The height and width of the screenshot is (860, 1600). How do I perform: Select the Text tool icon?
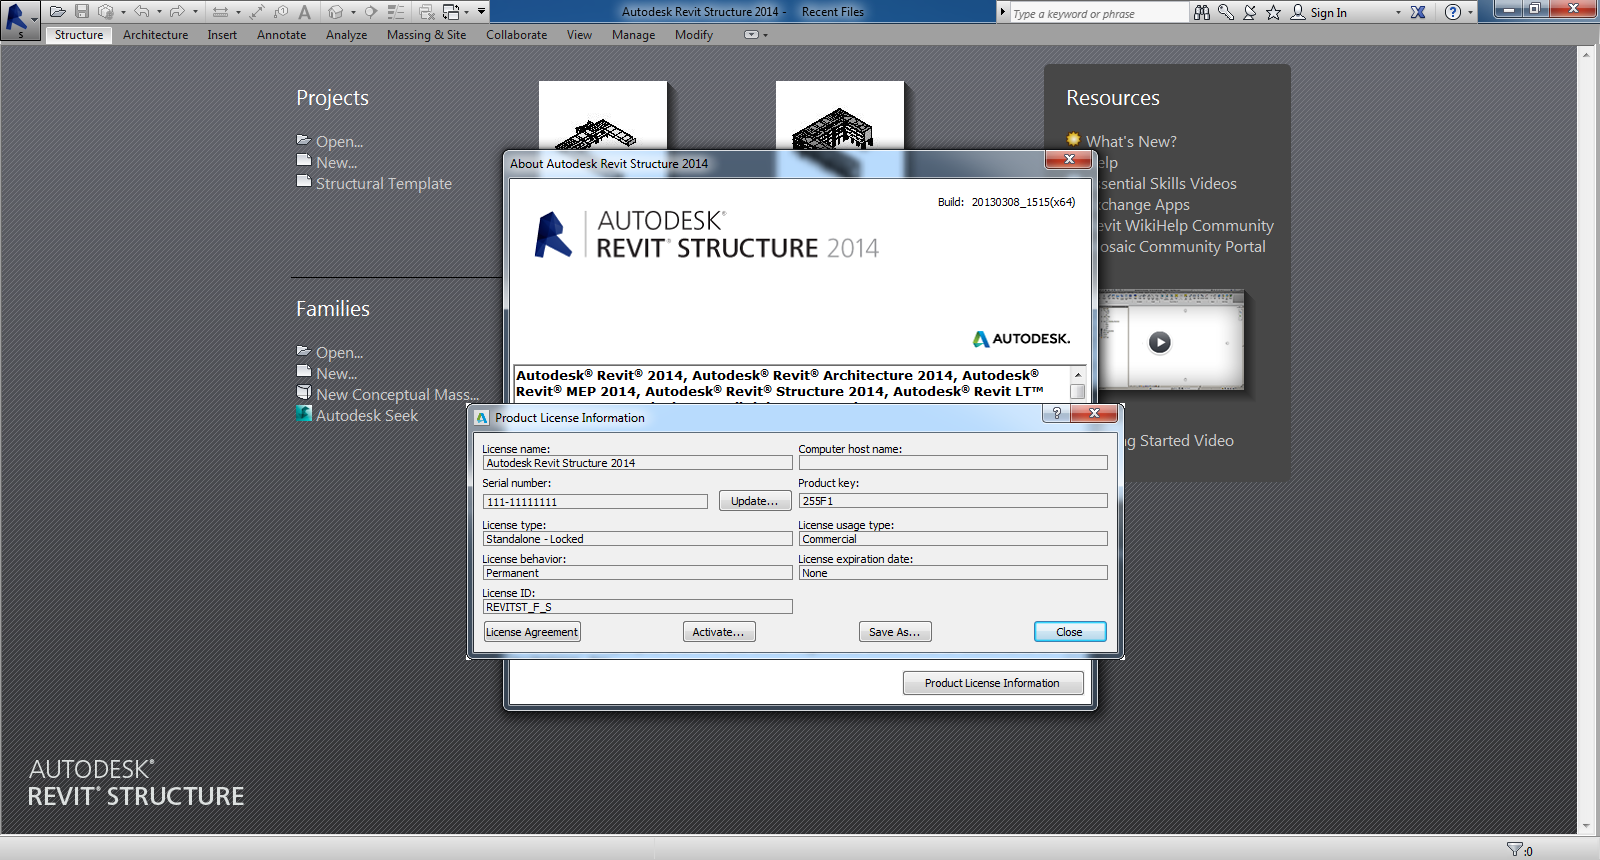tap(304, 12)
